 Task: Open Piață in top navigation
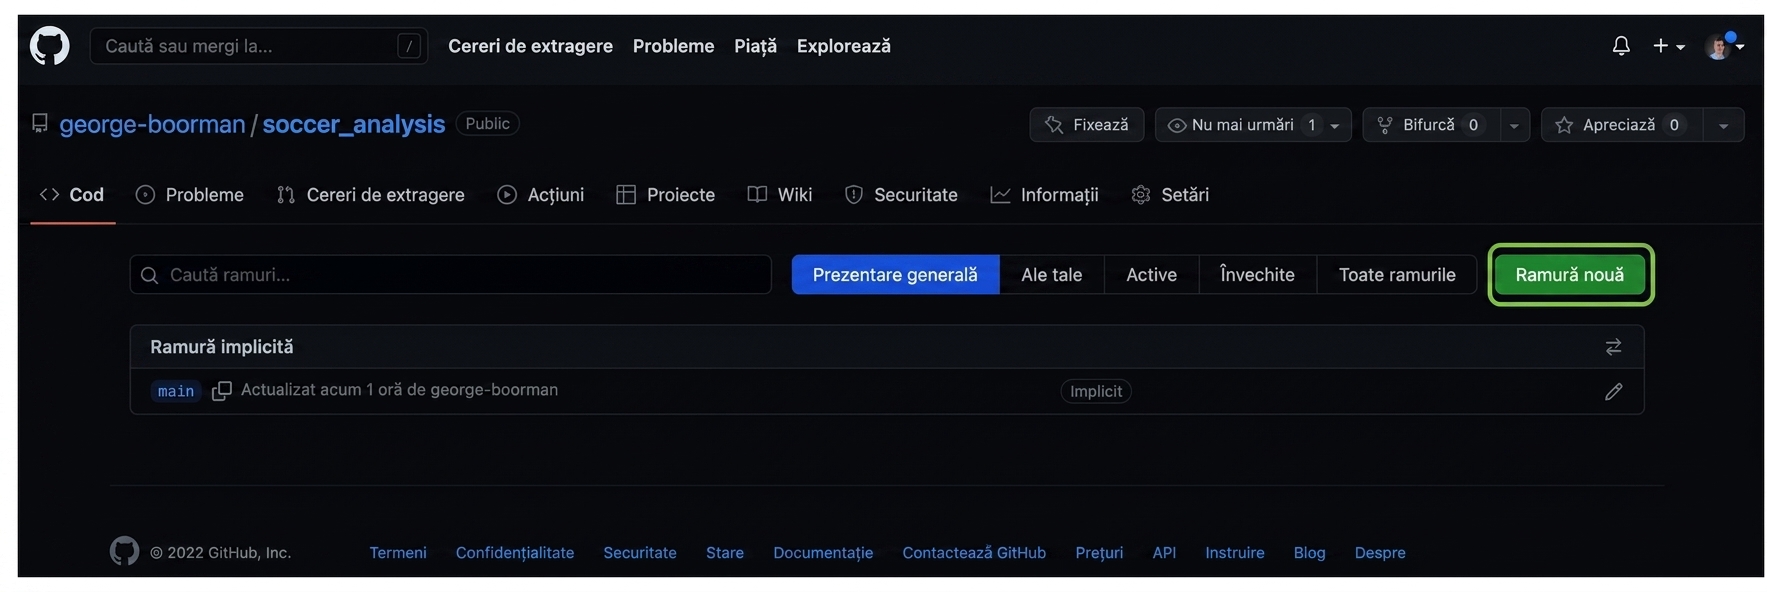point(755,46)
